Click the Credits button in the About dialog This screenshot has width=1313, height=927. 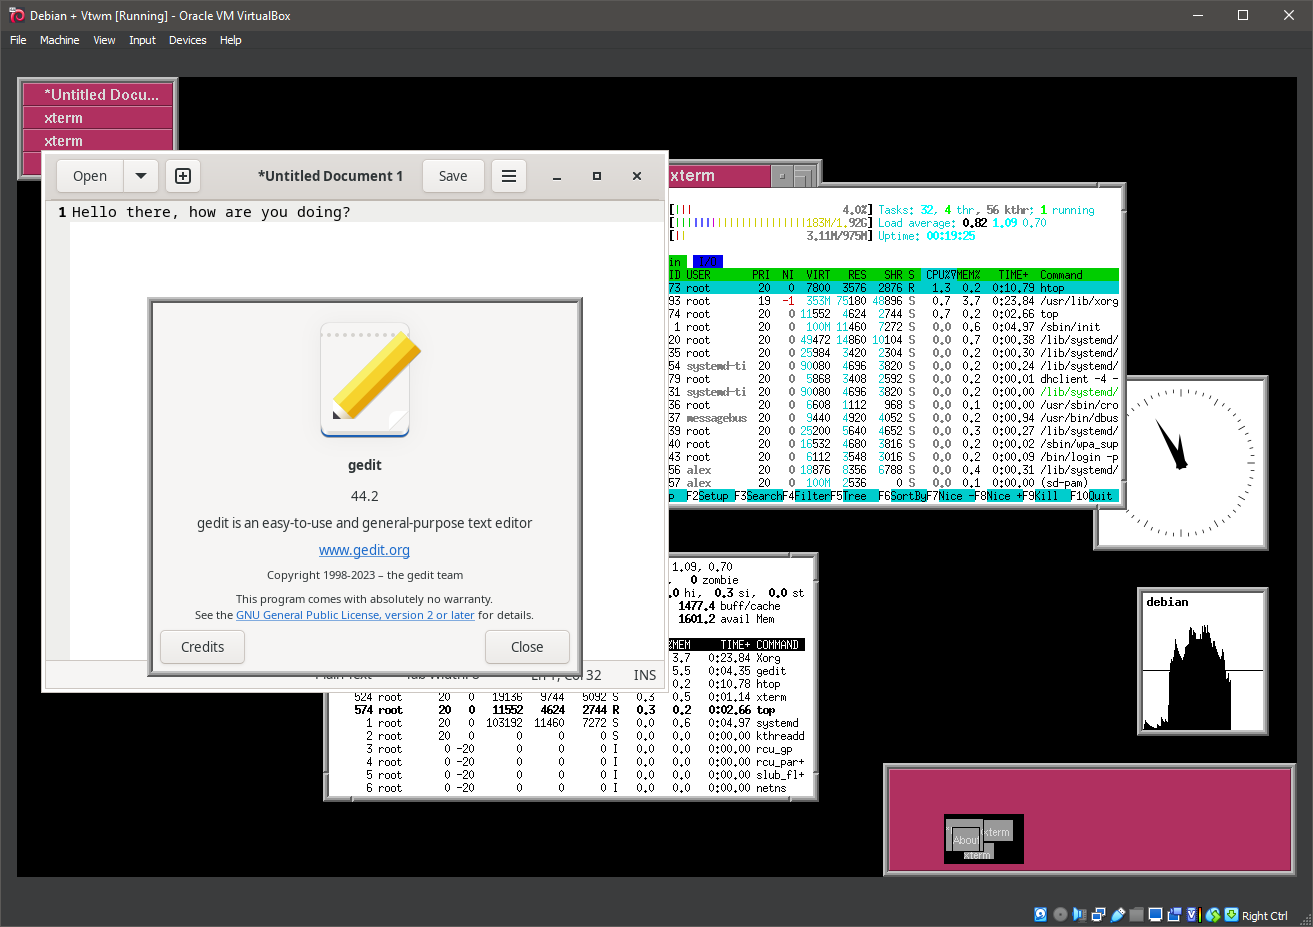(202, 646)
